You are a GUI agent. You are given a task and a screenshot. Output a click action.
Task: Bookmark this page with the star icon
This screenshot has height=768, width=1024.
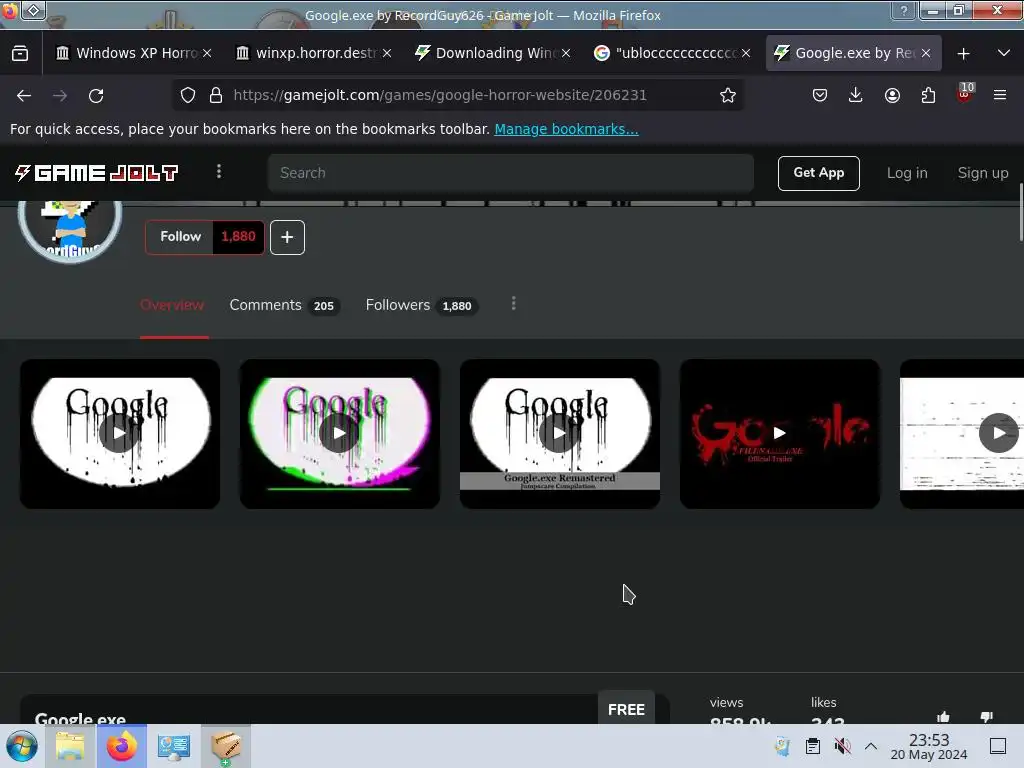pyautogui.click(x=728, y=95)
